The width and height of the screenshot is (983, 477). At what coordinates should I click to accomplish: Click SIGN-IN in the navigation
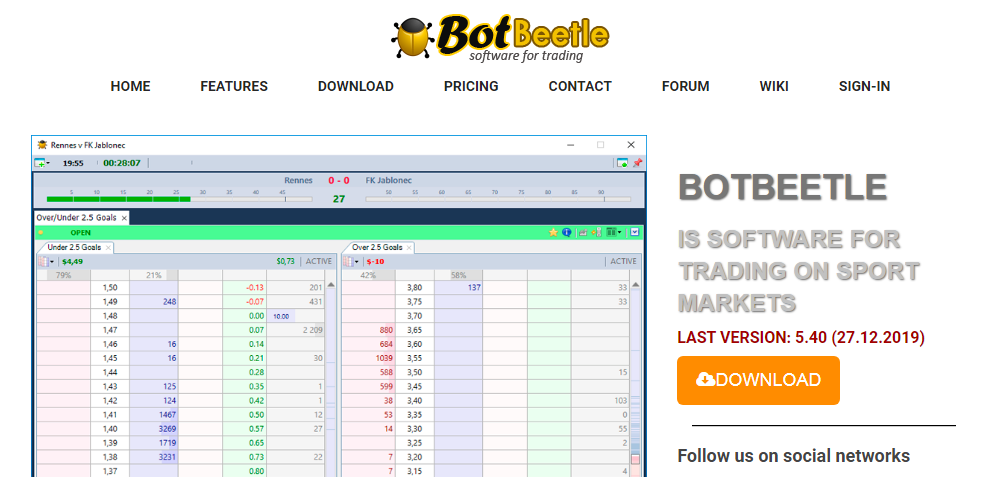pos(865,86)
